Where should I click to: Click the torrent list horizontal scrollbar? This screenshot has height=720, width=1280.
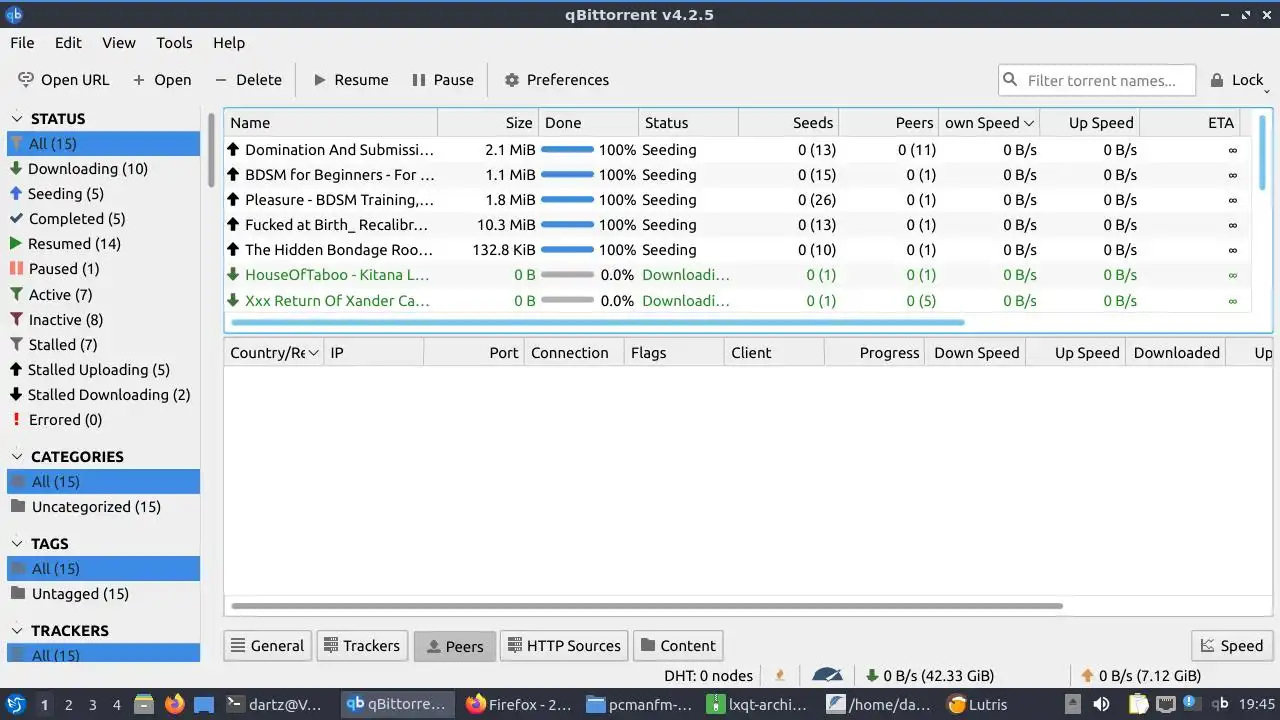(598, 322)
